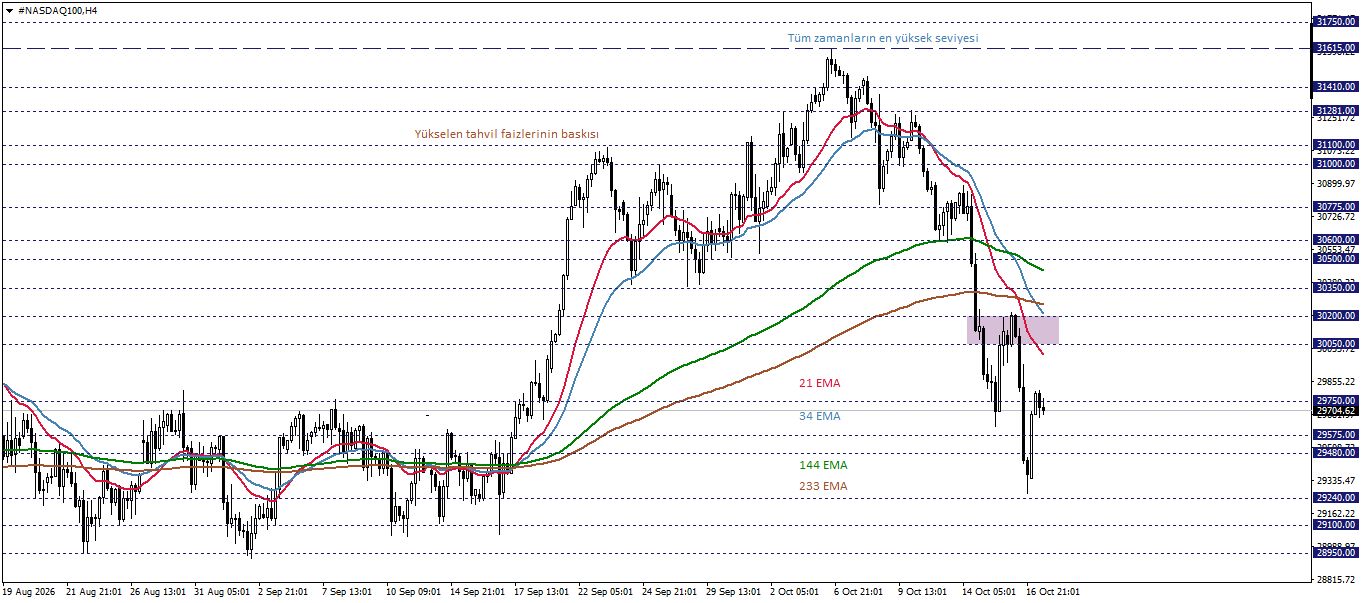Click the 31 Aug 05:01 time label
Image resolution: width=1362 pixels, height=603 pixels.
click(x=222, y=592)
